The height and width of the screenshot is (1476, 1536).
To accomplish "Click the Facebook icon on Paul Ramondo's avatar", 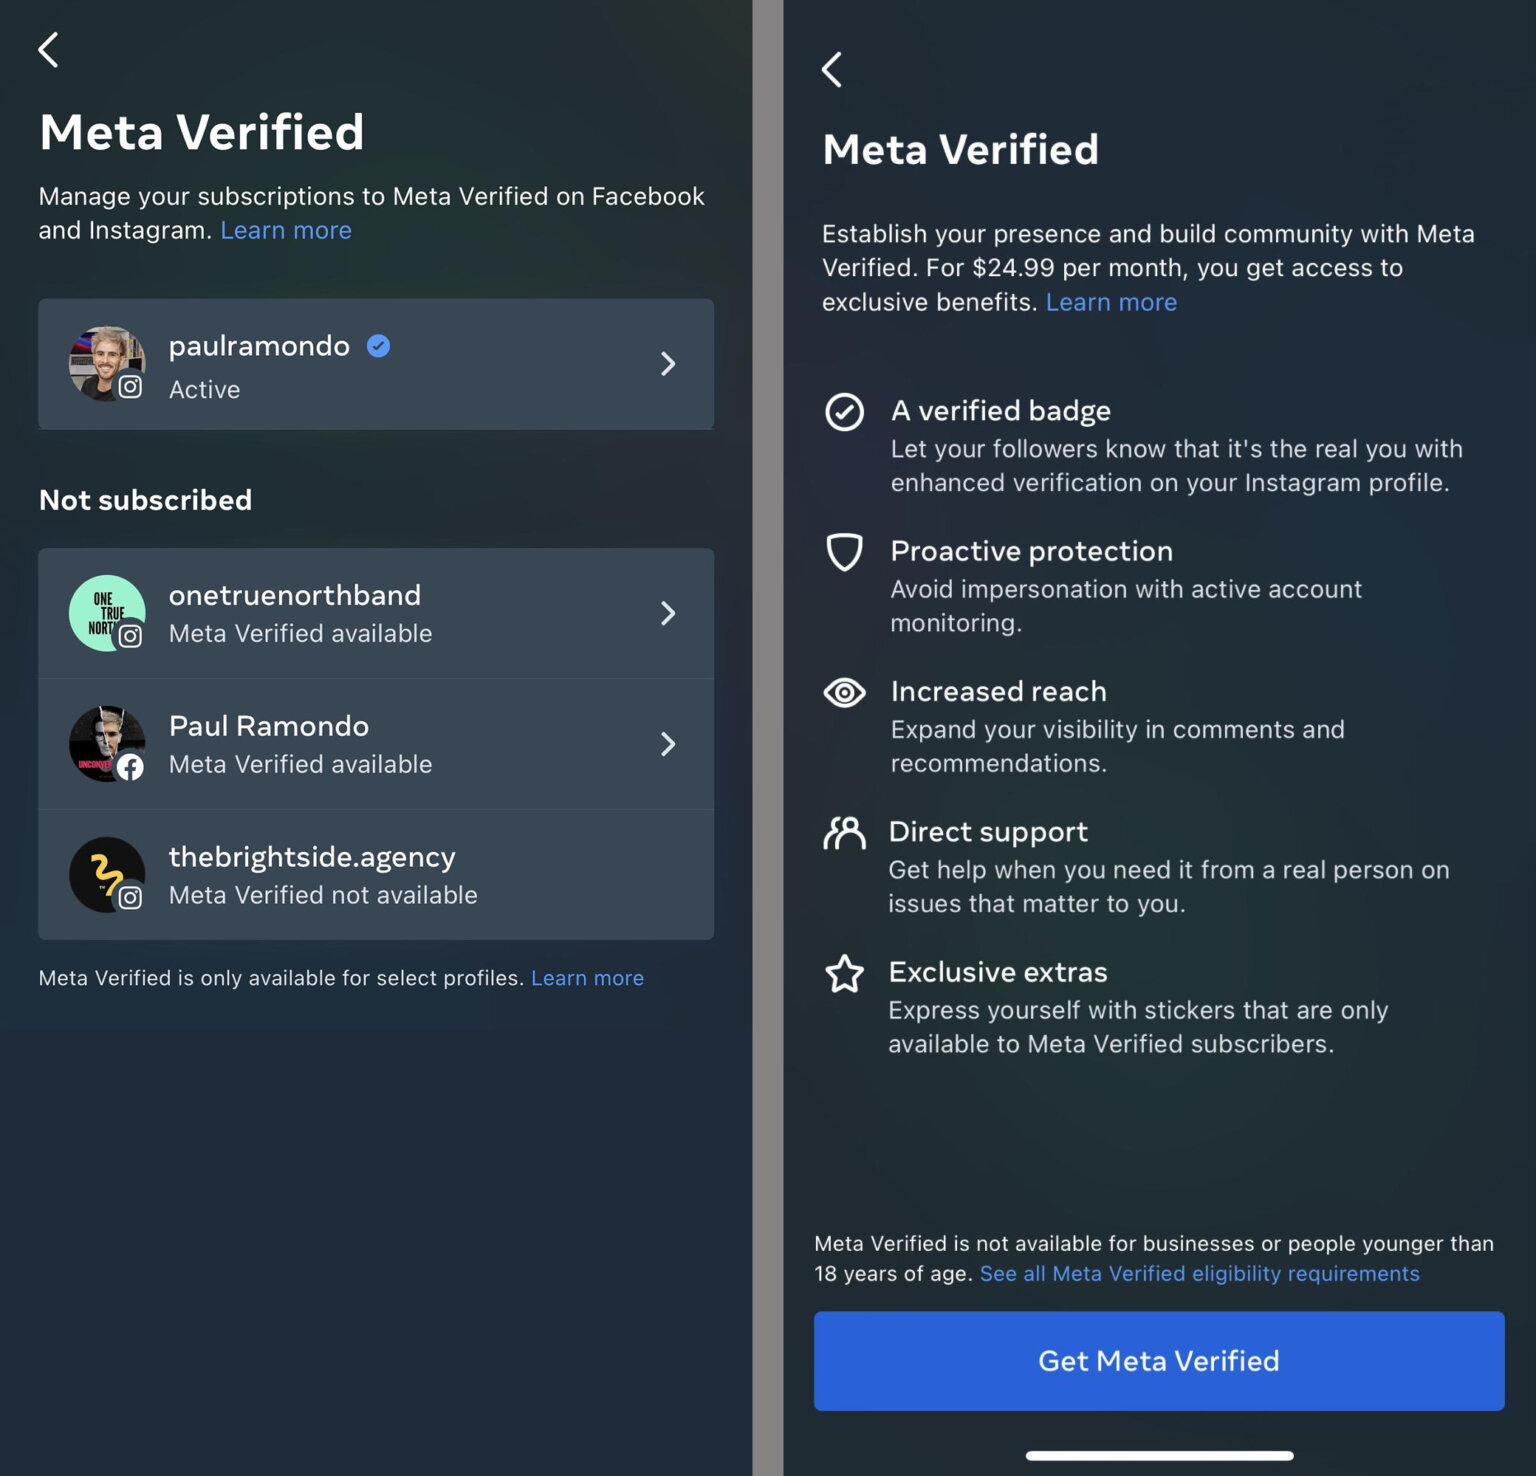I will click(x=131, y=766).
